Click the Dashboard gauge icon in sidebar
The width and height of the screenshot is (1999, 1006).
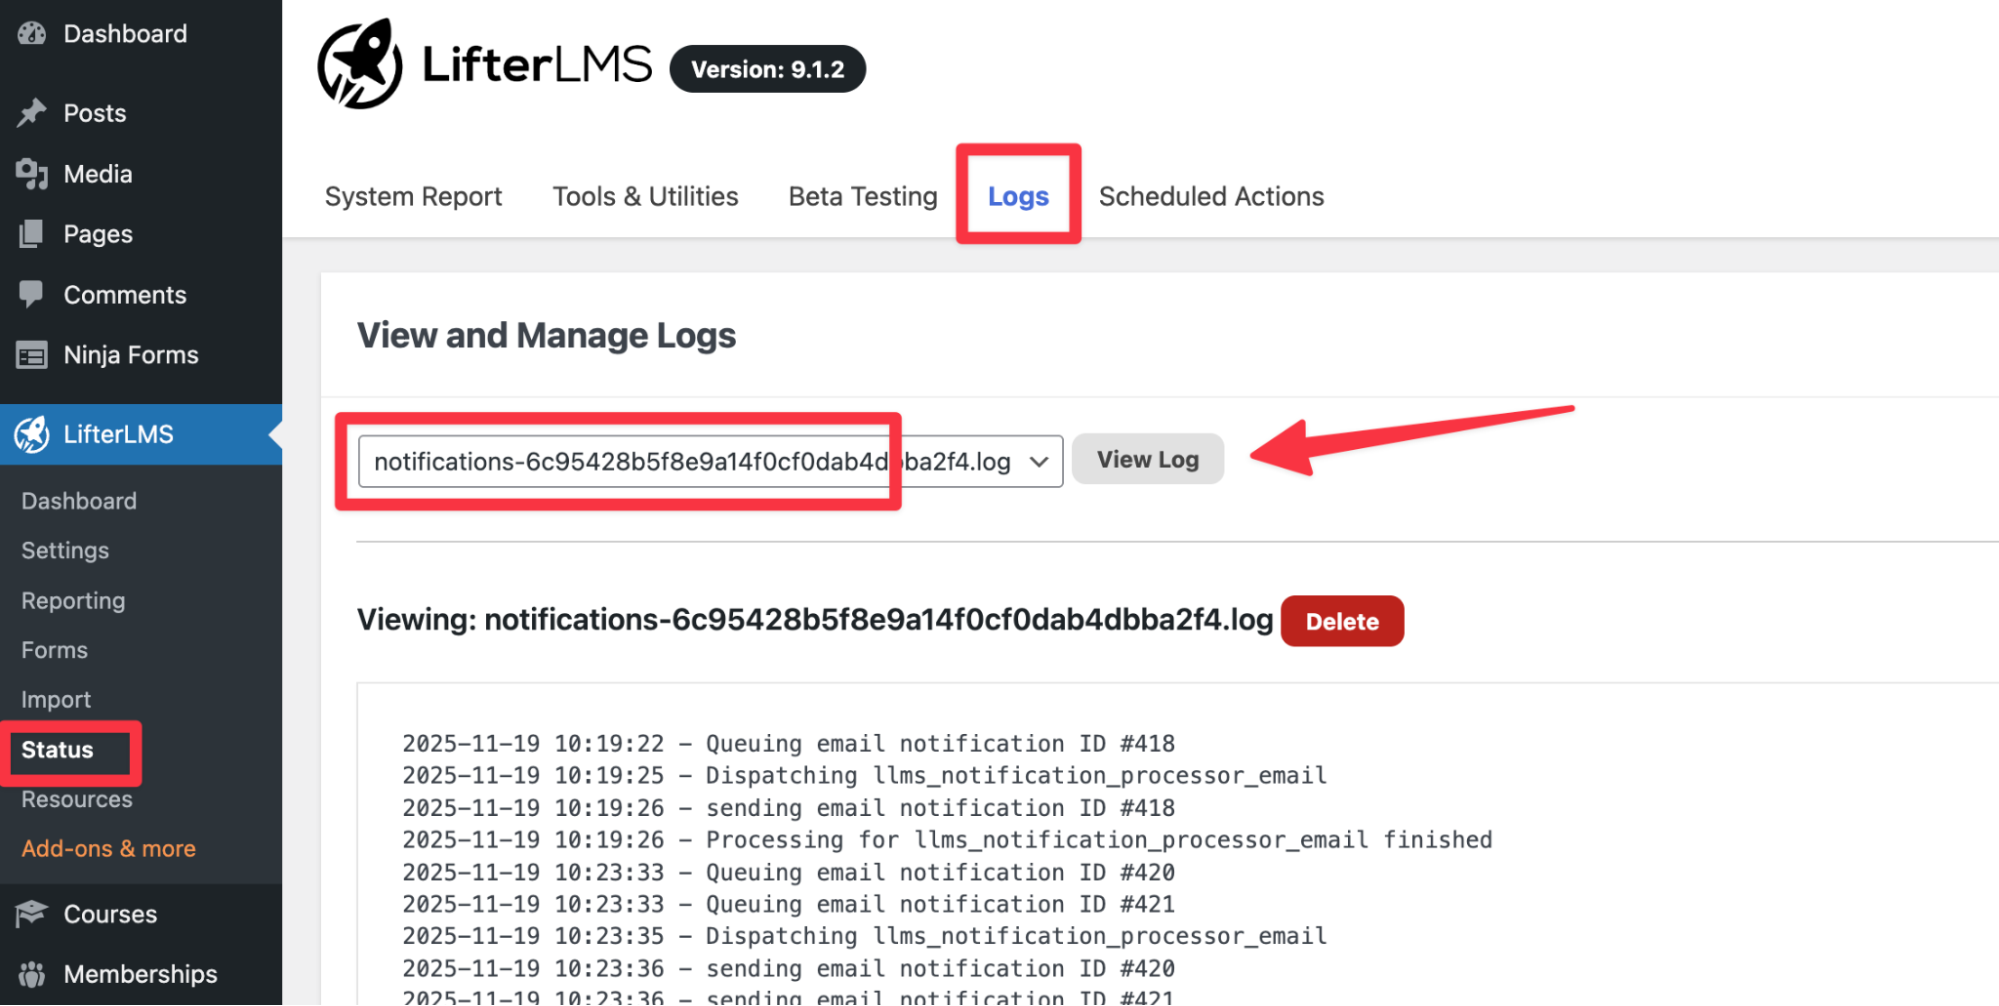click(32, 34)
